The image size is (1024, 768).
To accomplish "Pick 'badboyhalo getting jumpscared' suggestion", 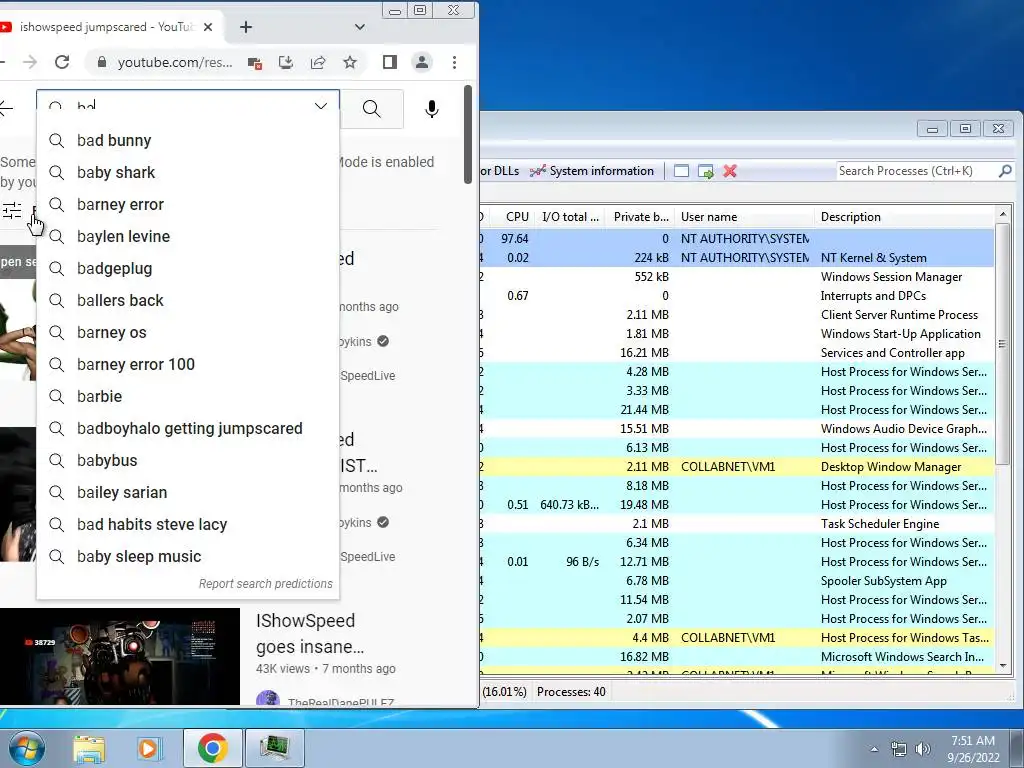I will pos(188,428).
